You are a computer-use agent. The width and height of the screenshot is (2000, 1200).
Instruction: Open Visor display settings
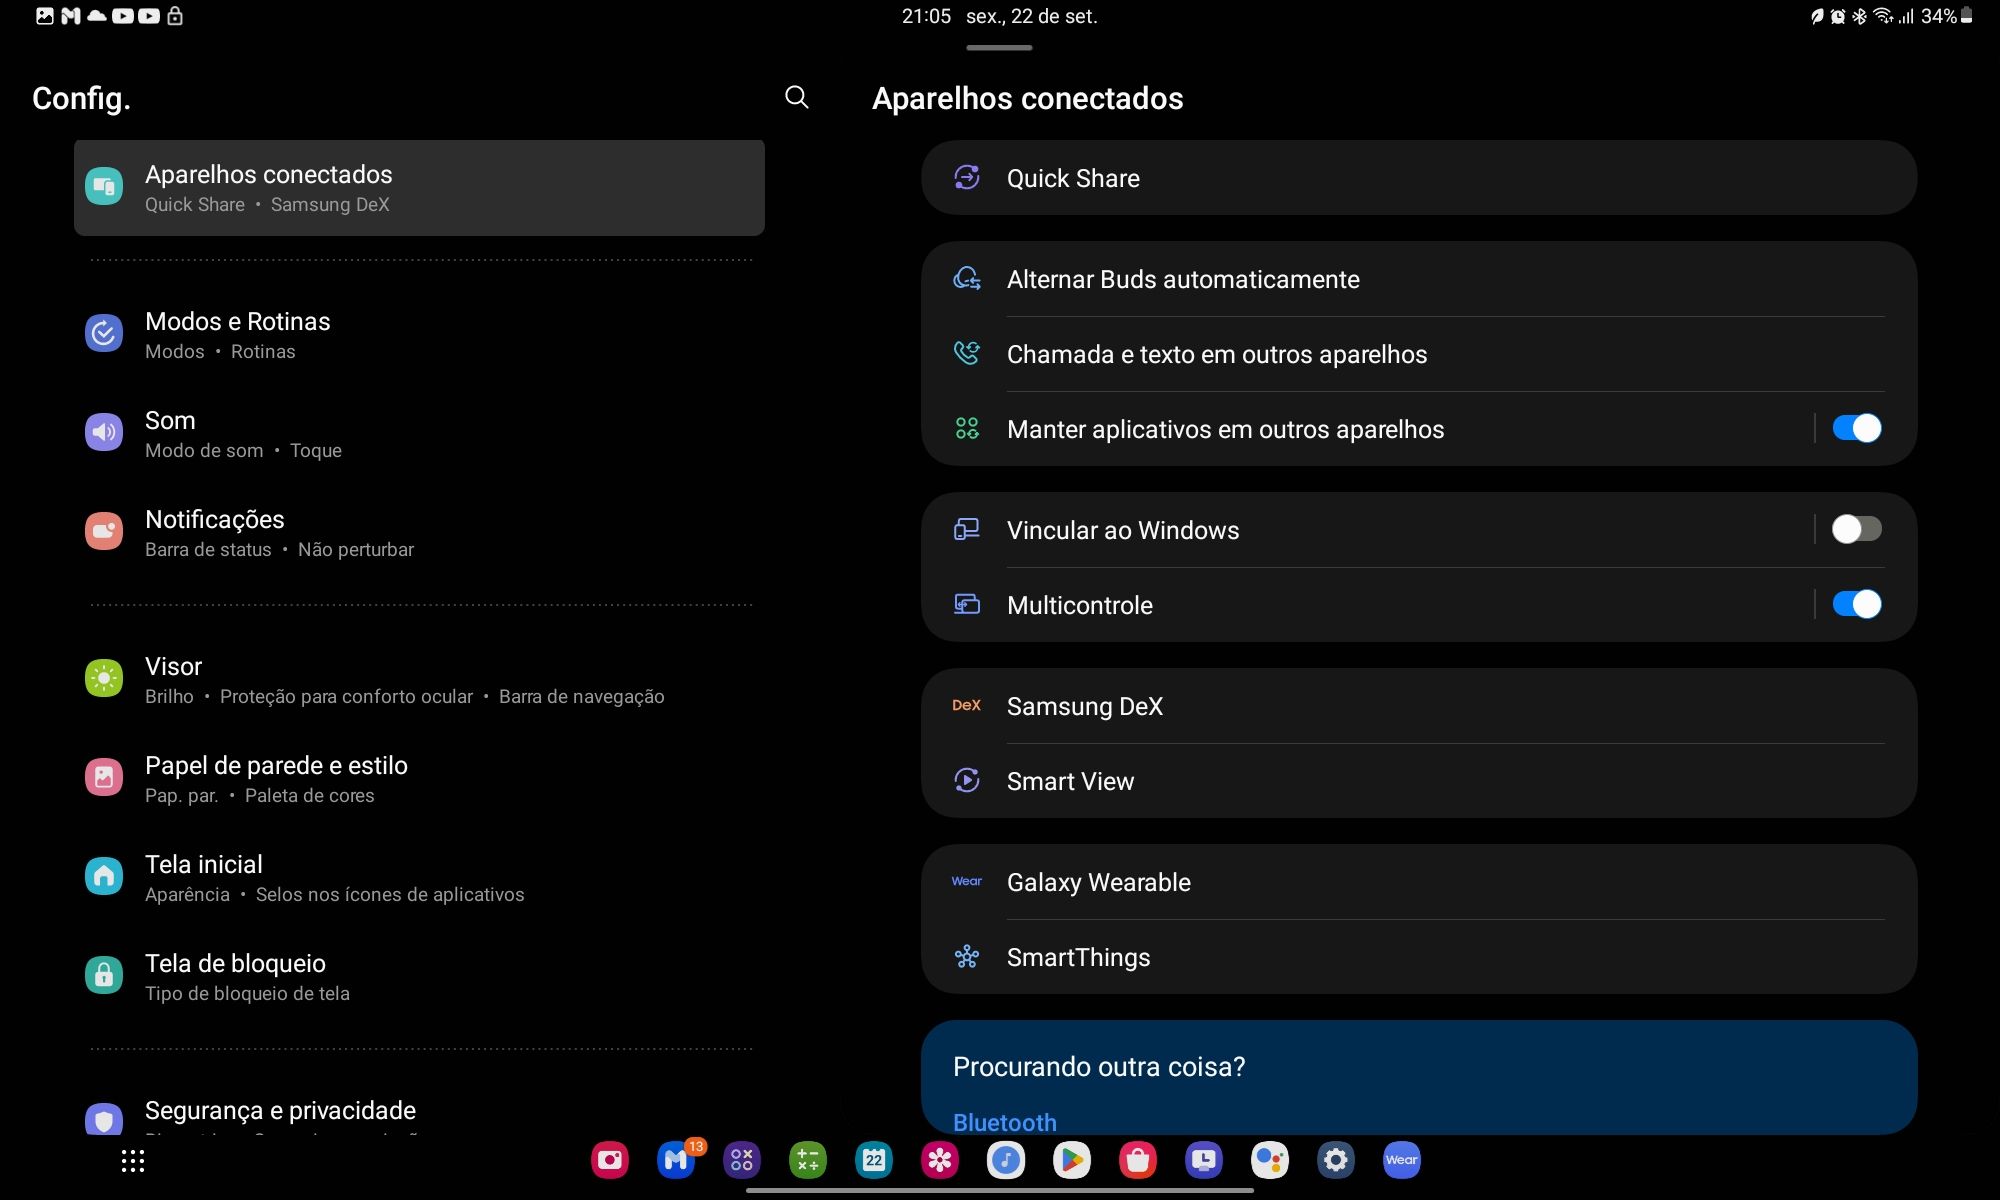tap(419, 680)
